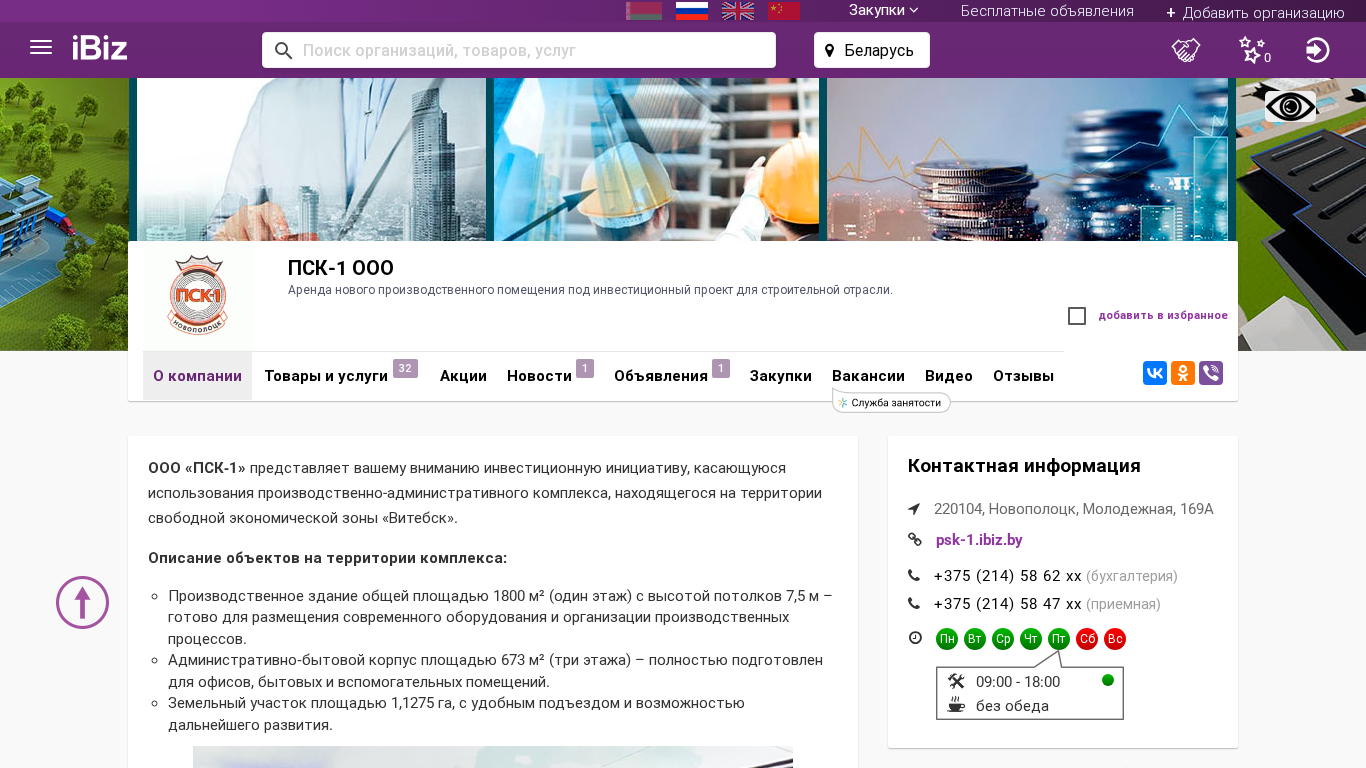Select Wednesday (Ср) schedule circle

(x=1003, y=639)
